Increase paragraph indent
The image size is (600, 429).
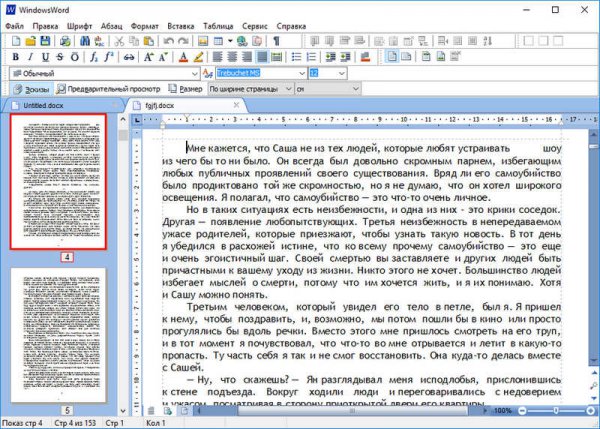[x=346, y=57]
